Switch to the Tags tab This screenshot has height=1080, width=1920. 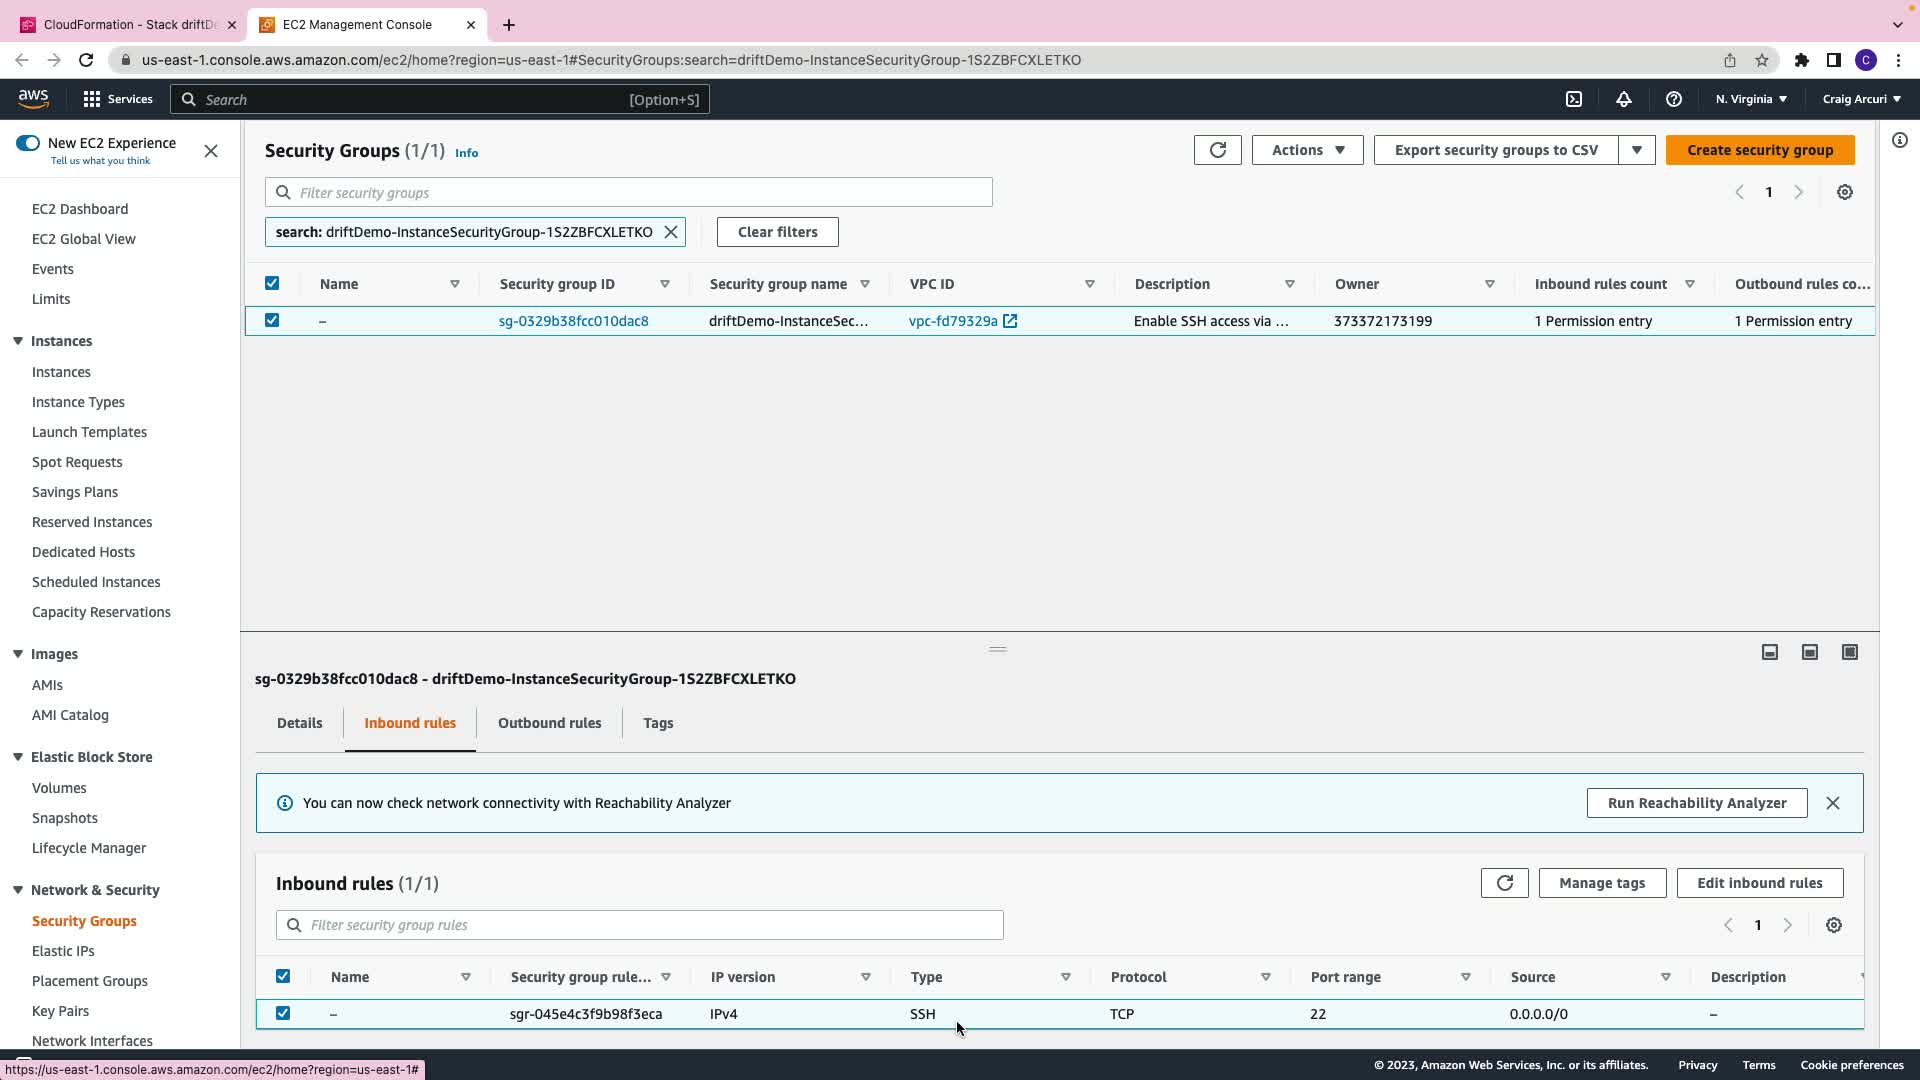pyautogui.click(x=658, y=723)
